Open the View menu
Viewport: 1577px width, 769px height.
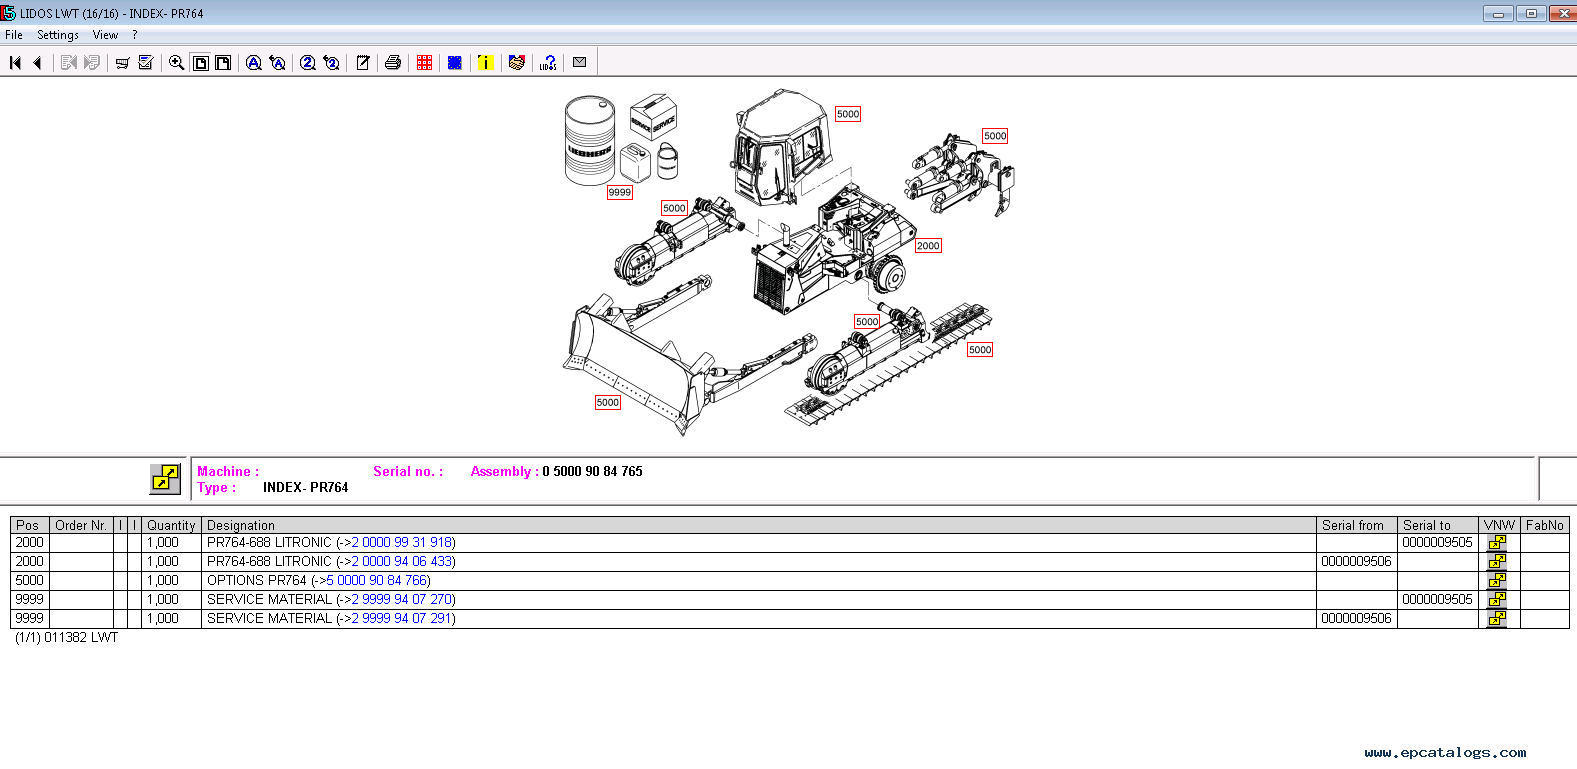point(105,35)
